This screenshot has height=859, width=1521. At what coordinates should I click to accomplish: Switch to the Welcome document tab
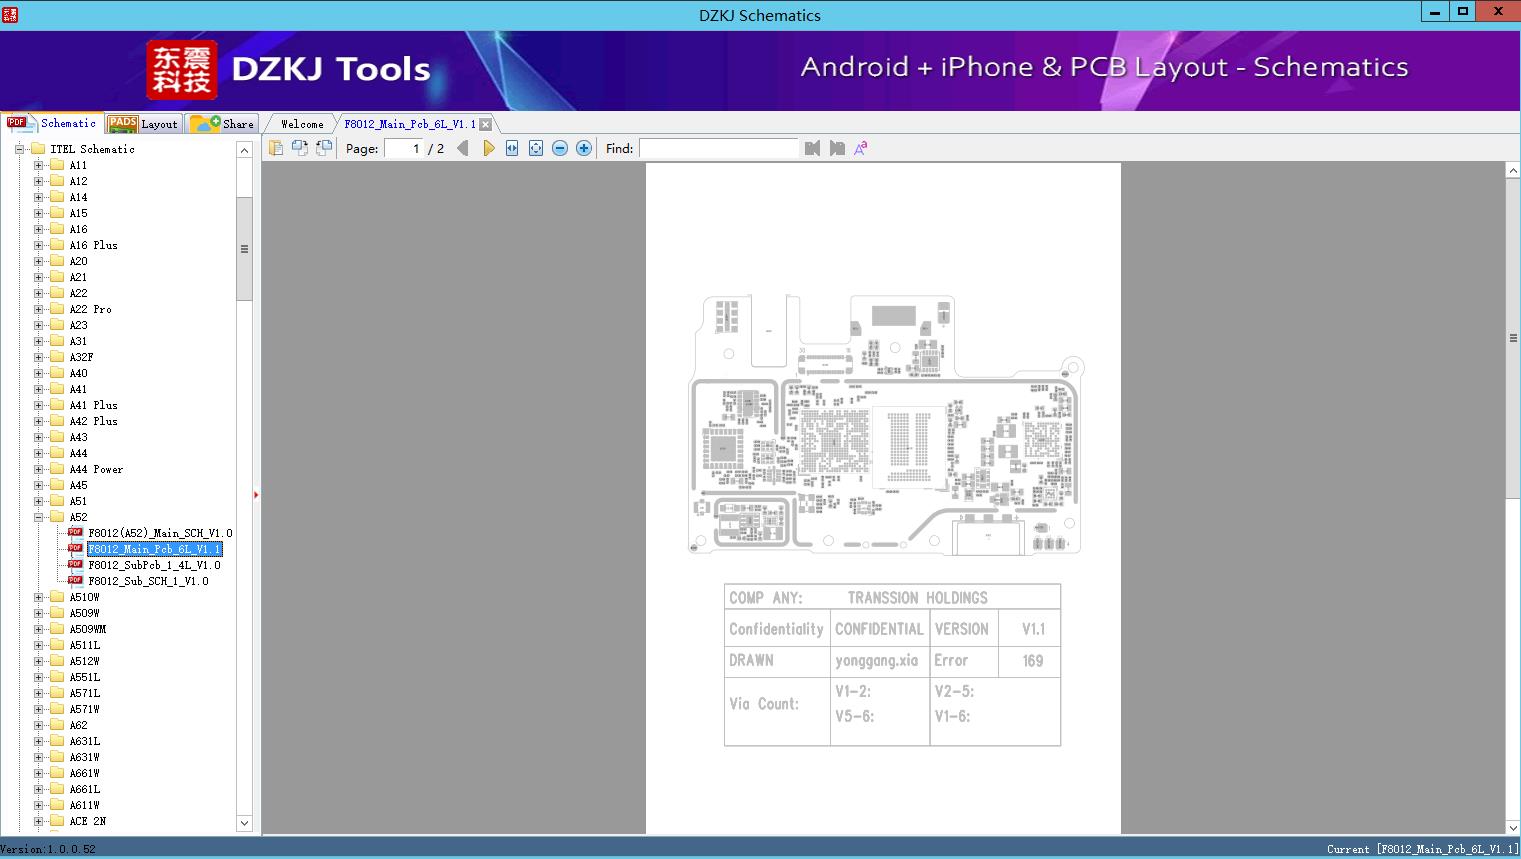302,124
